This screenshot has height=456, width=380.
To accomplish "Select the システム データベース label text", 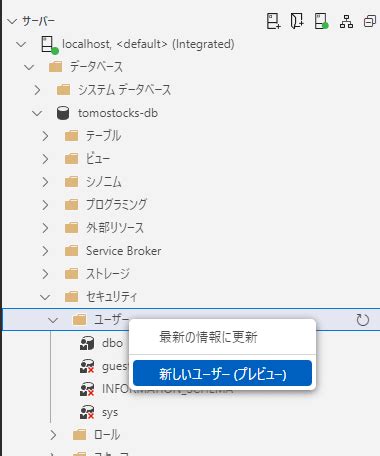I will click(x=124, y=90).
